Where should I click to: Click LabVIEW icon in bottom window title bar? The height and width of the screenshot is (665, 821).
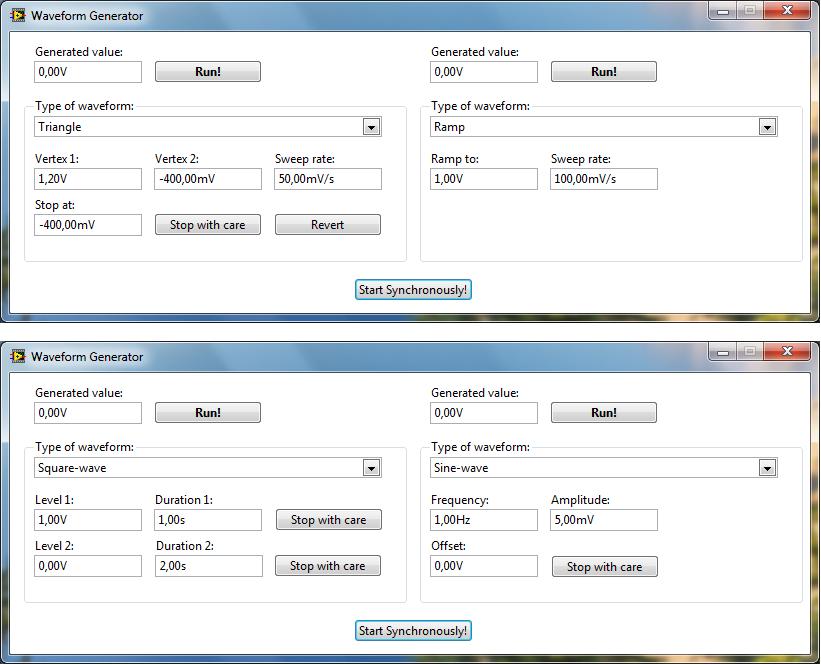pos(18,356)
